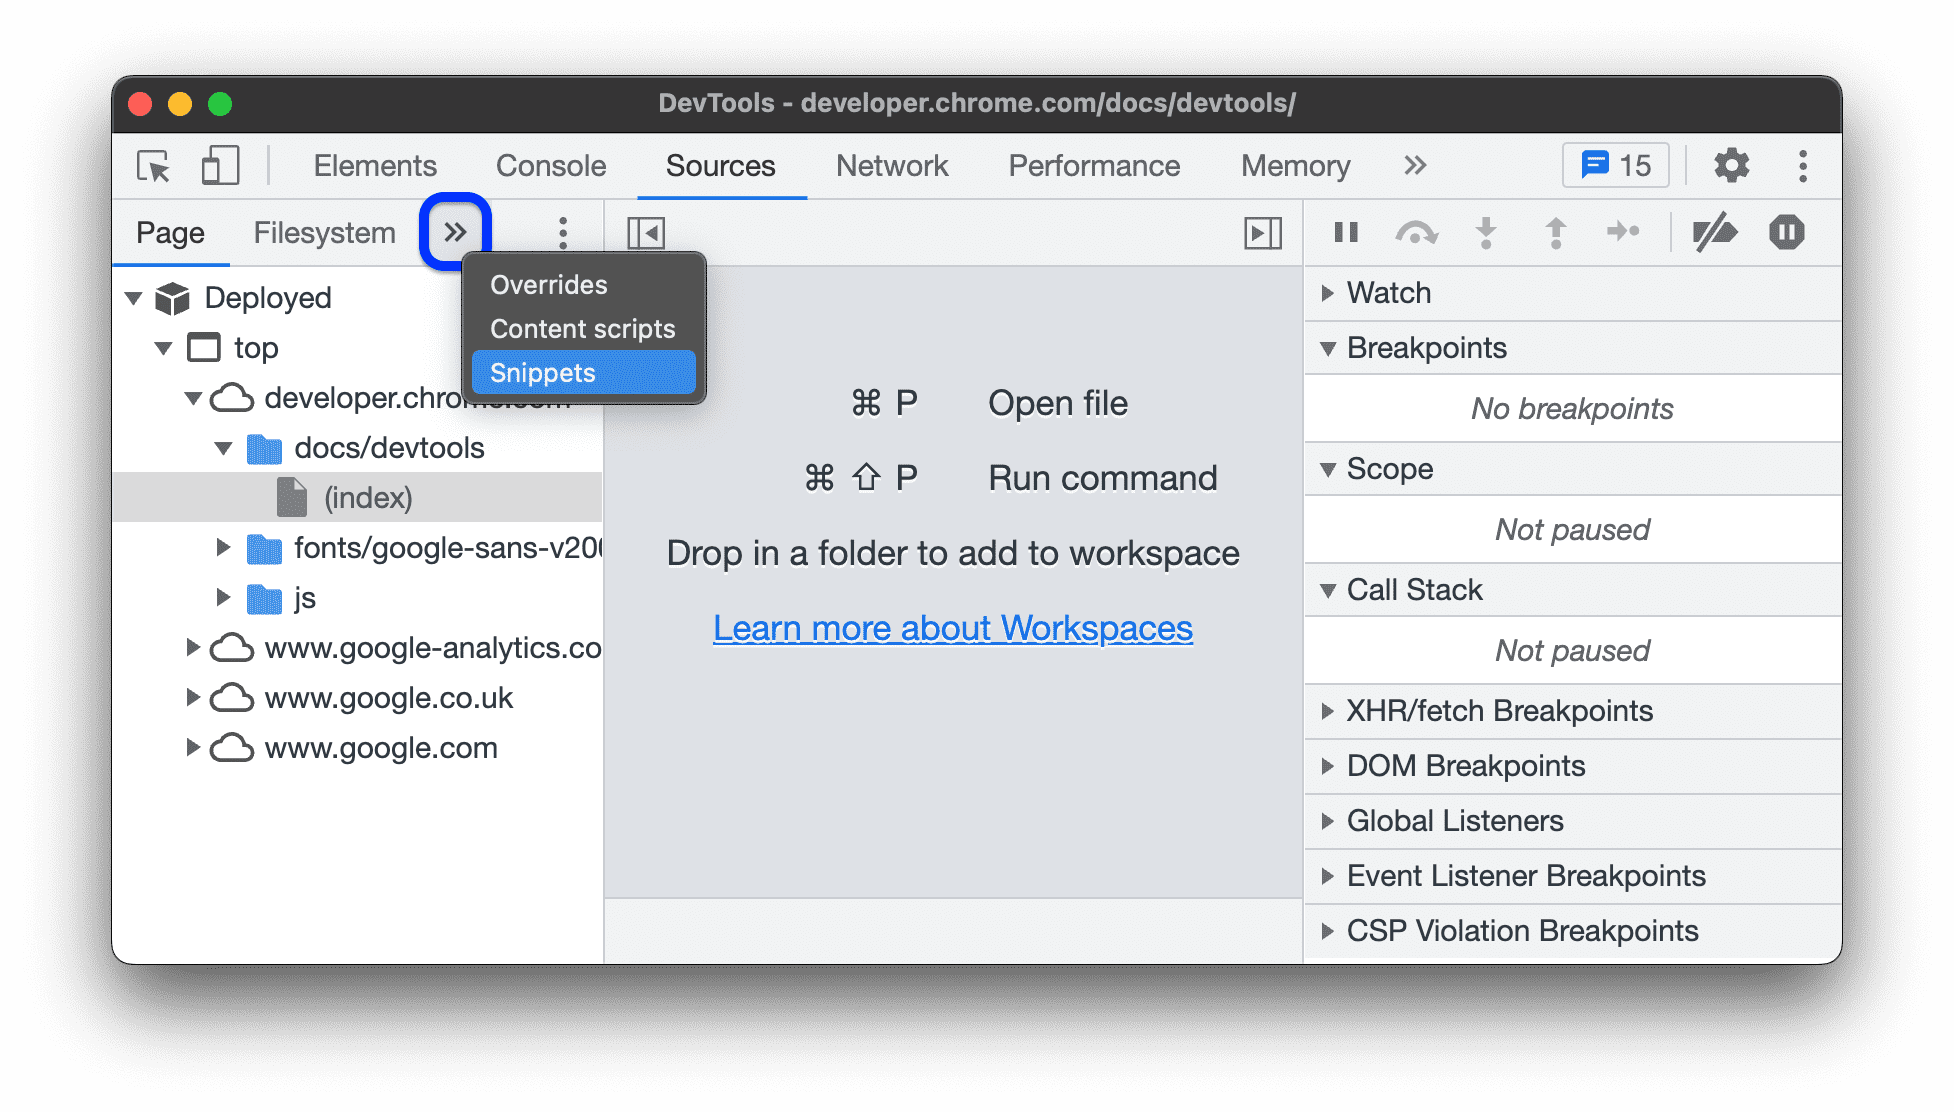Toggle the Filesystem tab view
This screenshot has height=1112, width=1954.
click(x=322, y=231)
